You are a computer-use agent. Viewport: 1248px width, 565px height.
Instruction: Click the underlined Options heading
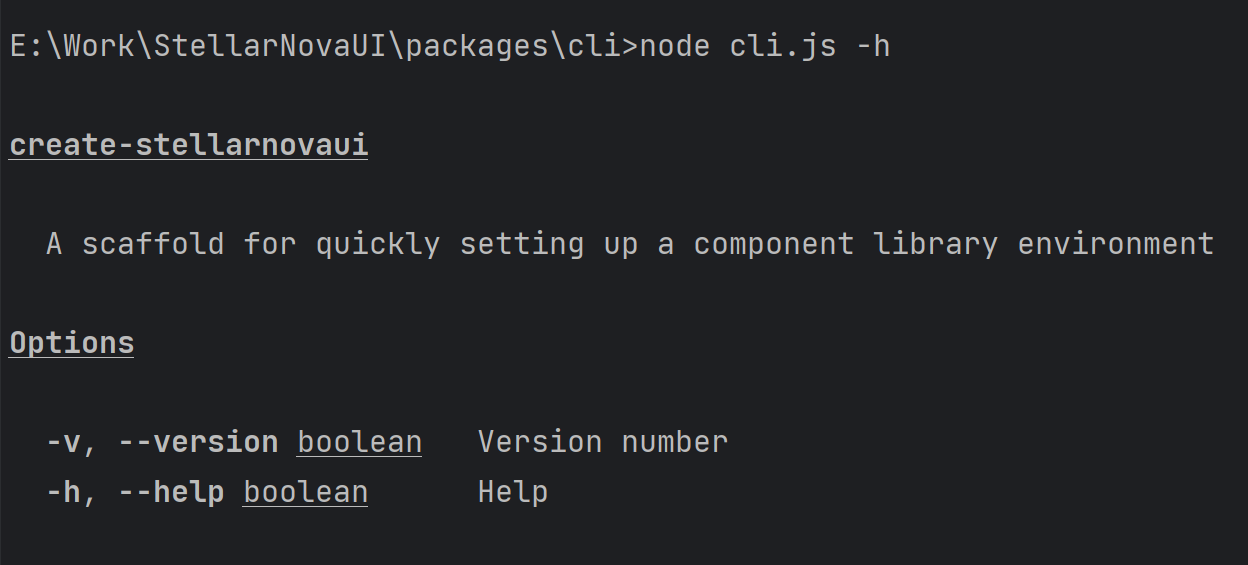click(72, 343)
